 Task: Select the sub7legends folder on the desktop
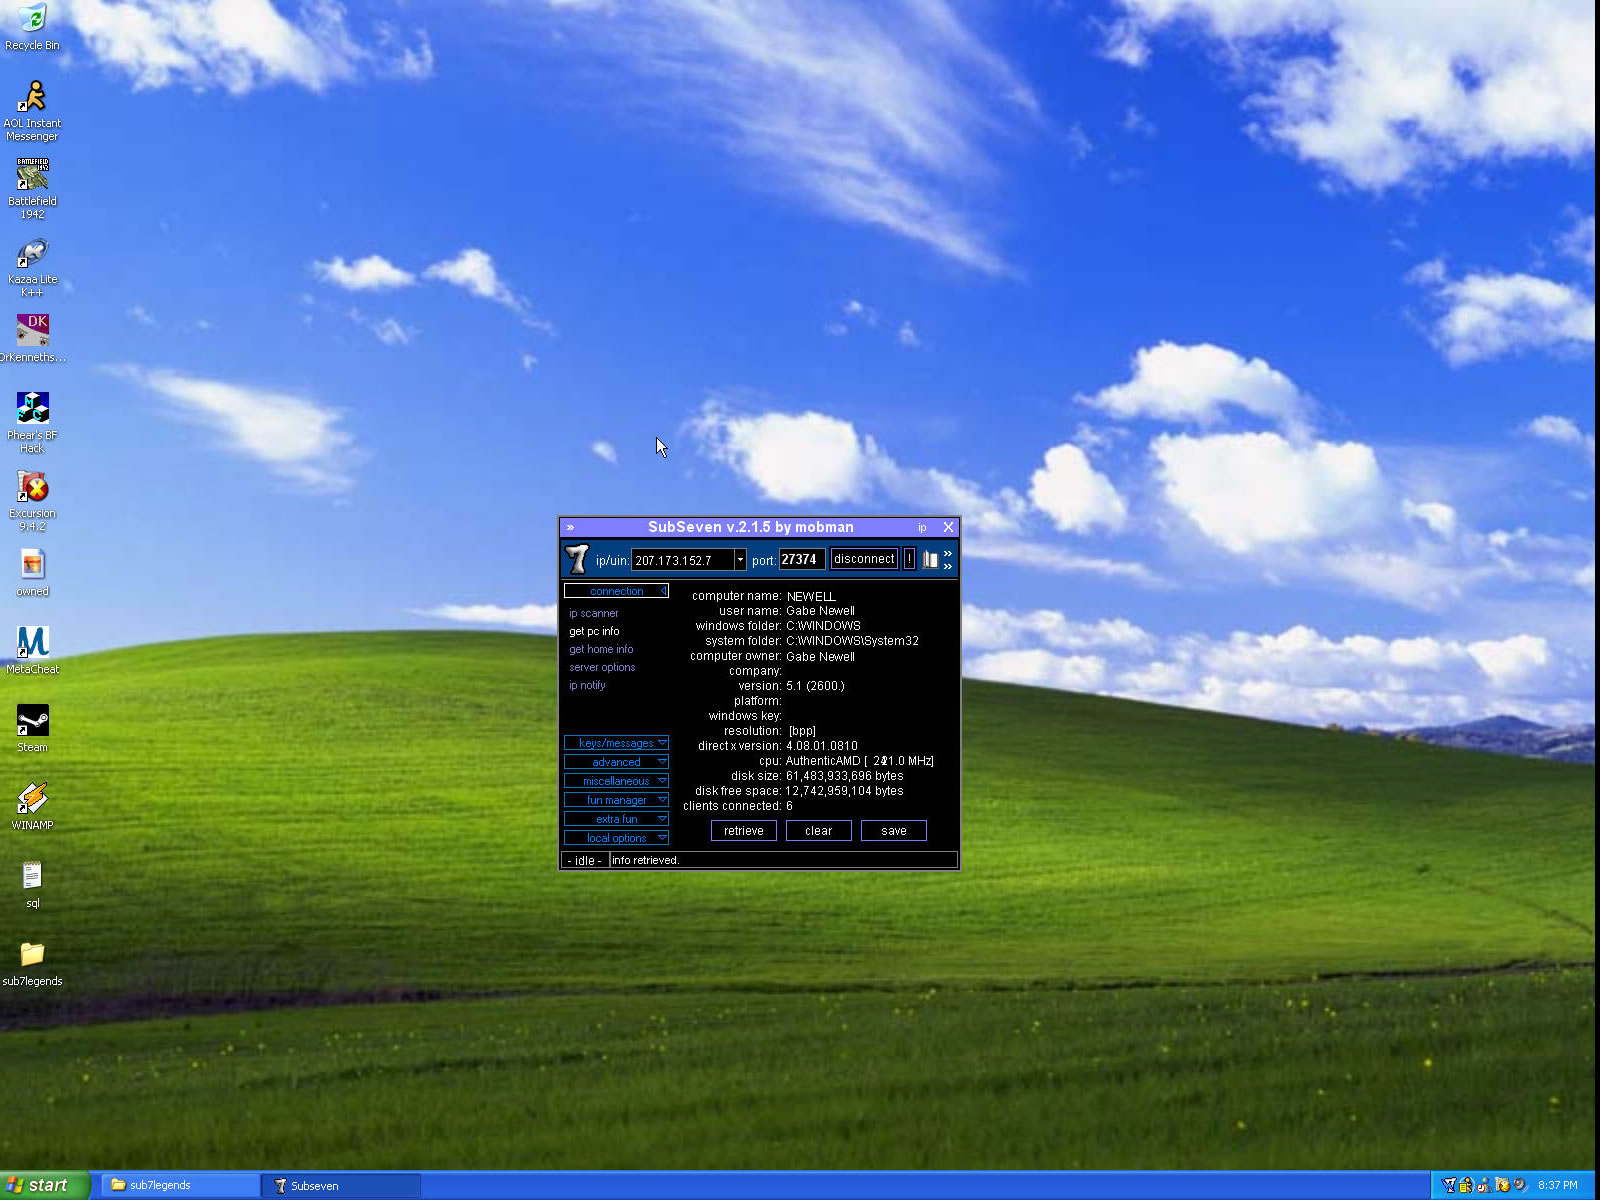[32, 962]
